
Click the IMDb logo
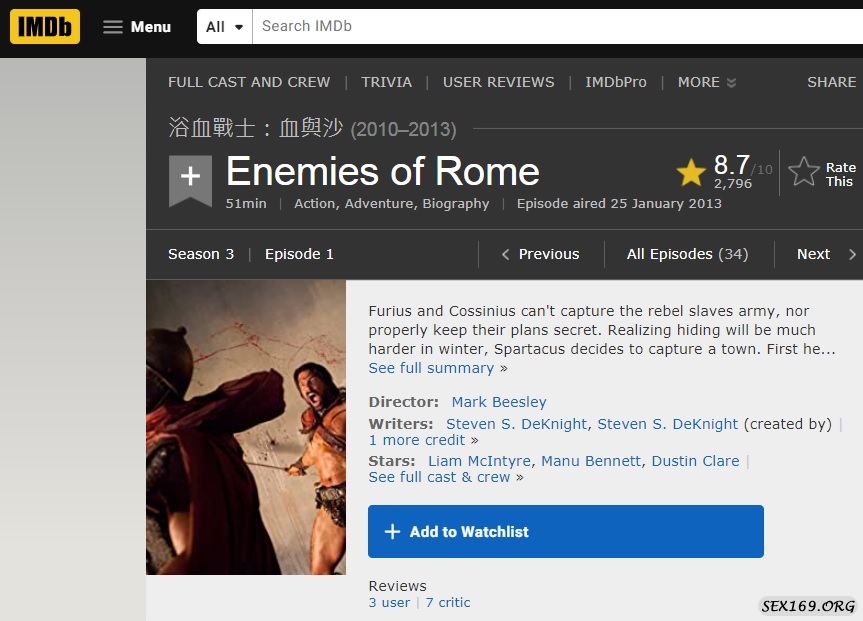pyautogui.click(x=44, y=27)
